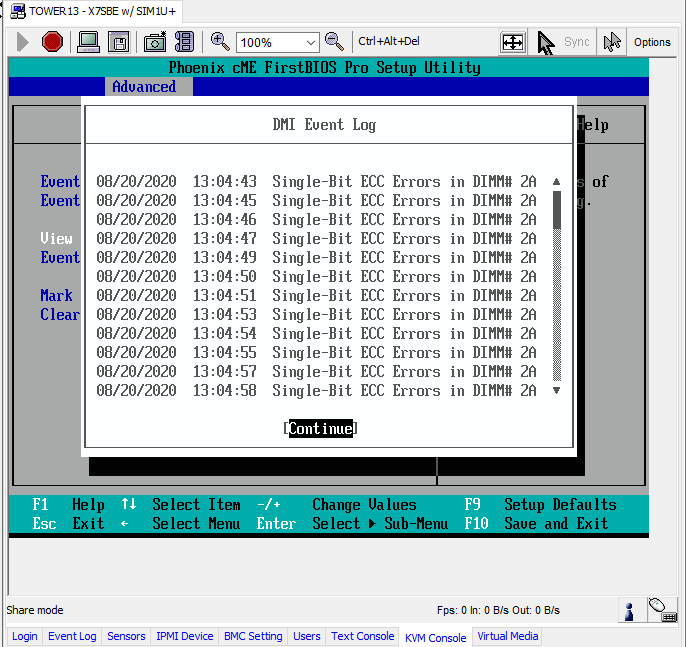Click the 13:04:55 ECC error entry

click(316, 352)
